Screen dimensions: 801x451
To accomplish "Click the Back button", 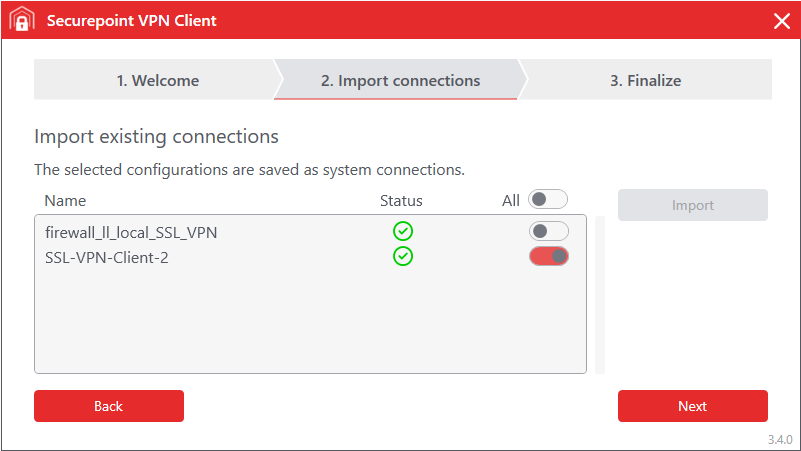I will 109,406.
